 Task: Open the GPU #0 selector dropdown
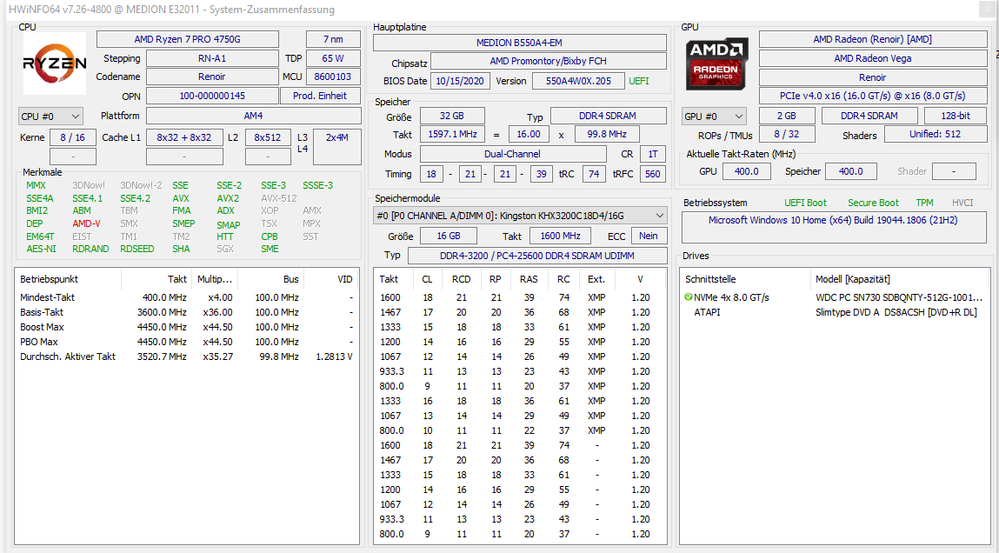pyautogui.click(x=714, y=116)
